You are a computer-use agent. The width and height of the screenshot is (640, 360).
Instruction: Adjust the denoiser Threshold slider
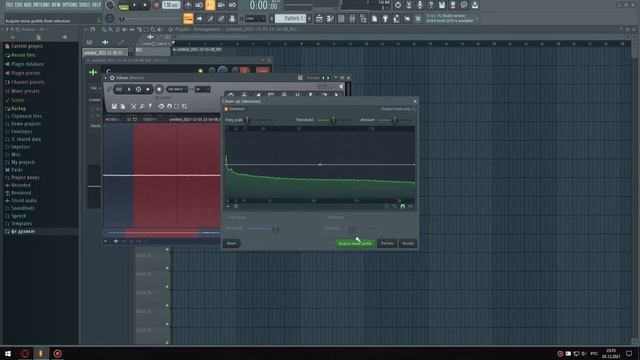(333, 120)
